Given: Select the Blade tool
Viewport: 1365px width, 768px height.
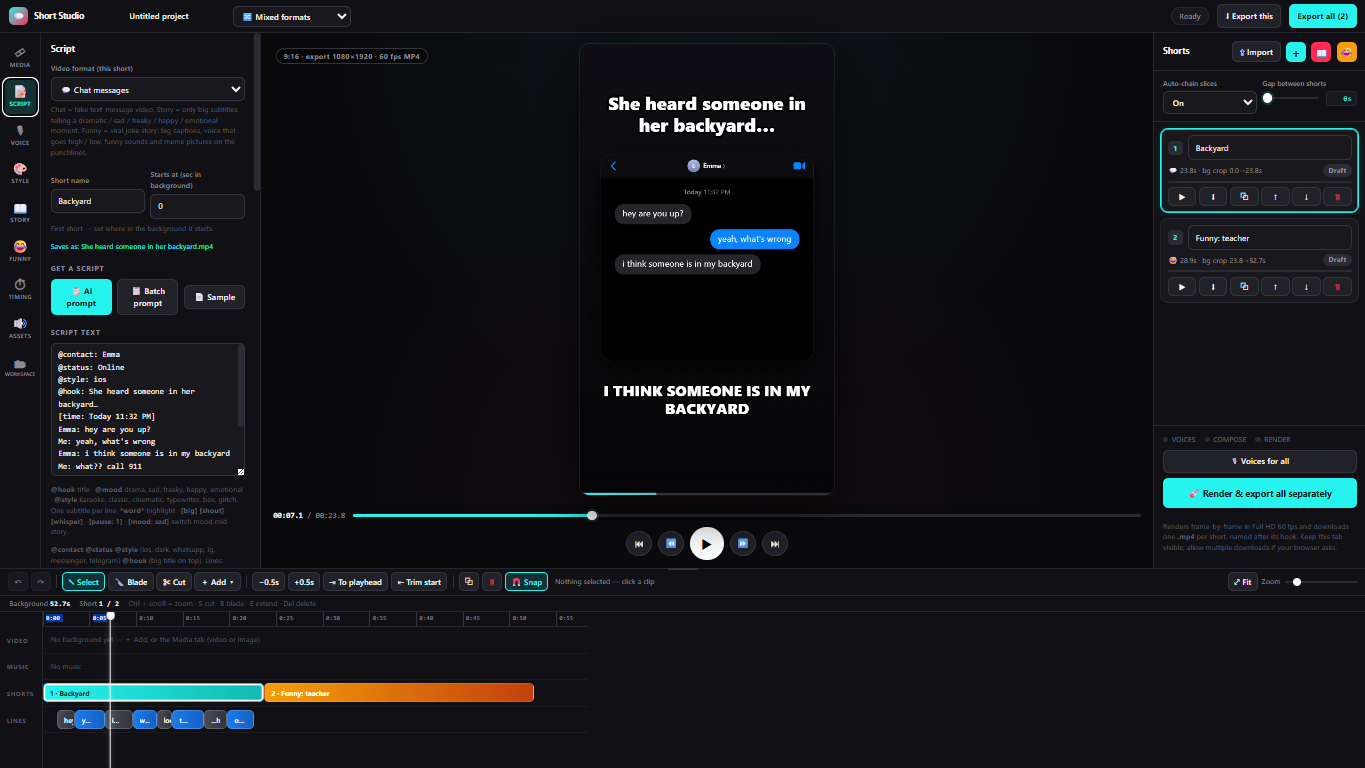Looking at the screenshot, I should [131, 582].
